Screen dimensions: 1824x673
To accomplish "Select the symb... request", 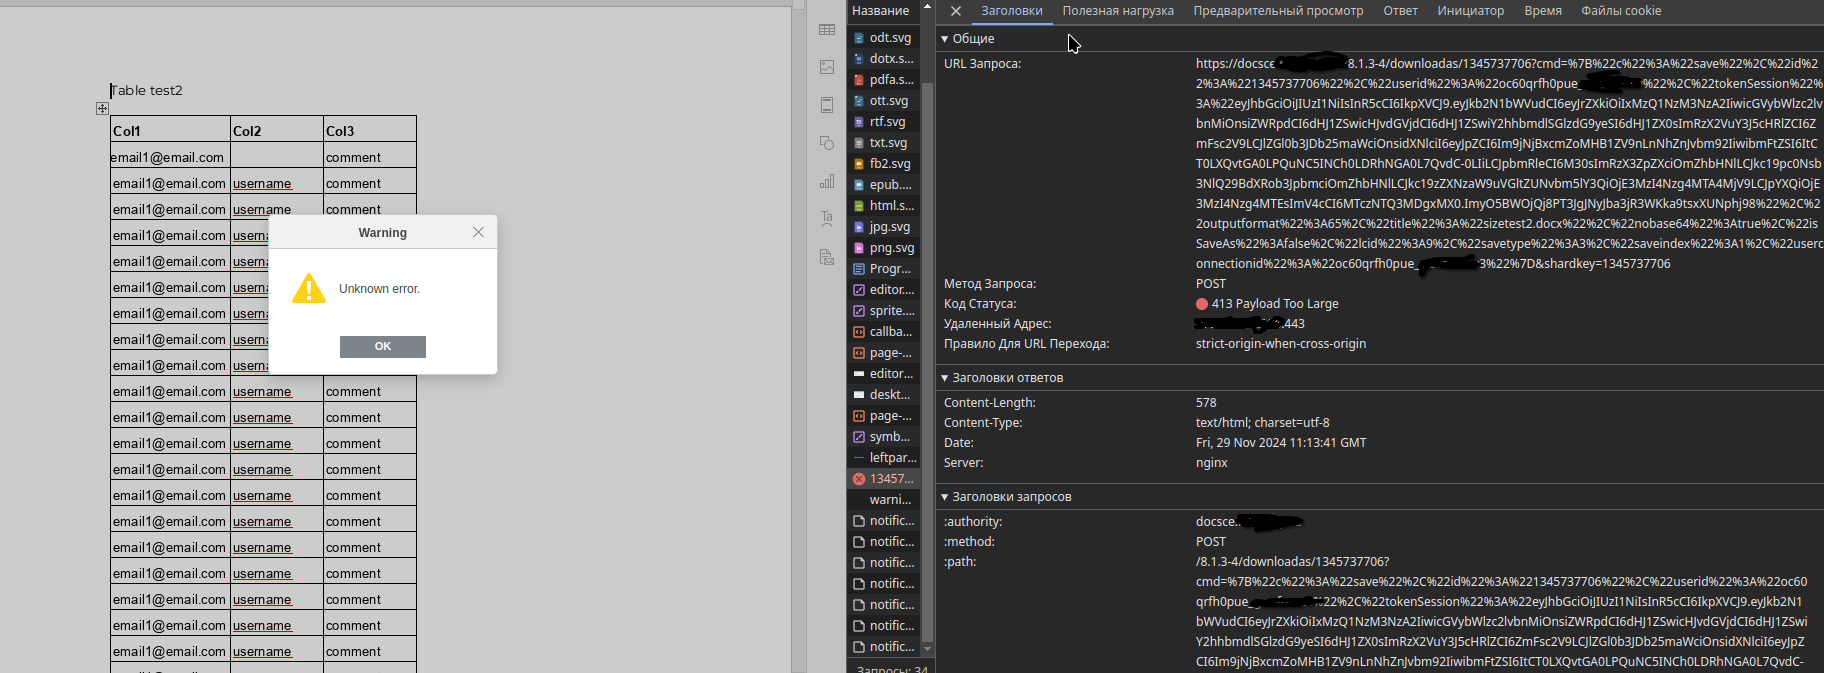I will point(884,437).
